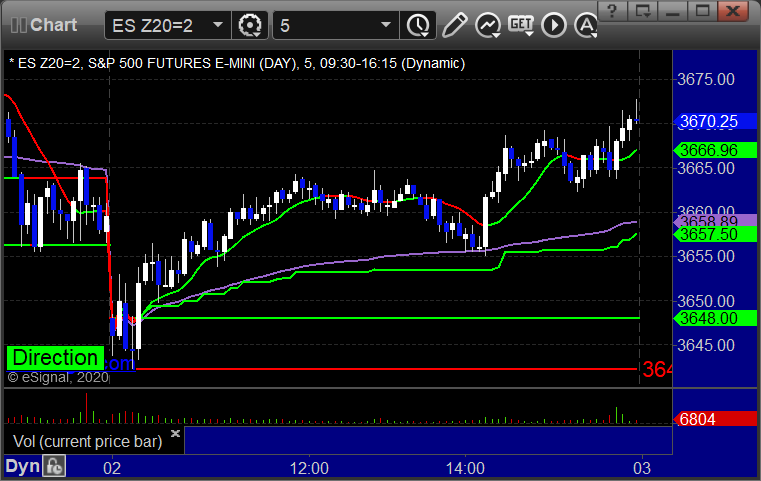The image size is (761, 481).
Task: Open the studies line chart icon
Action: pyautogui.click(x=488, y=25)
